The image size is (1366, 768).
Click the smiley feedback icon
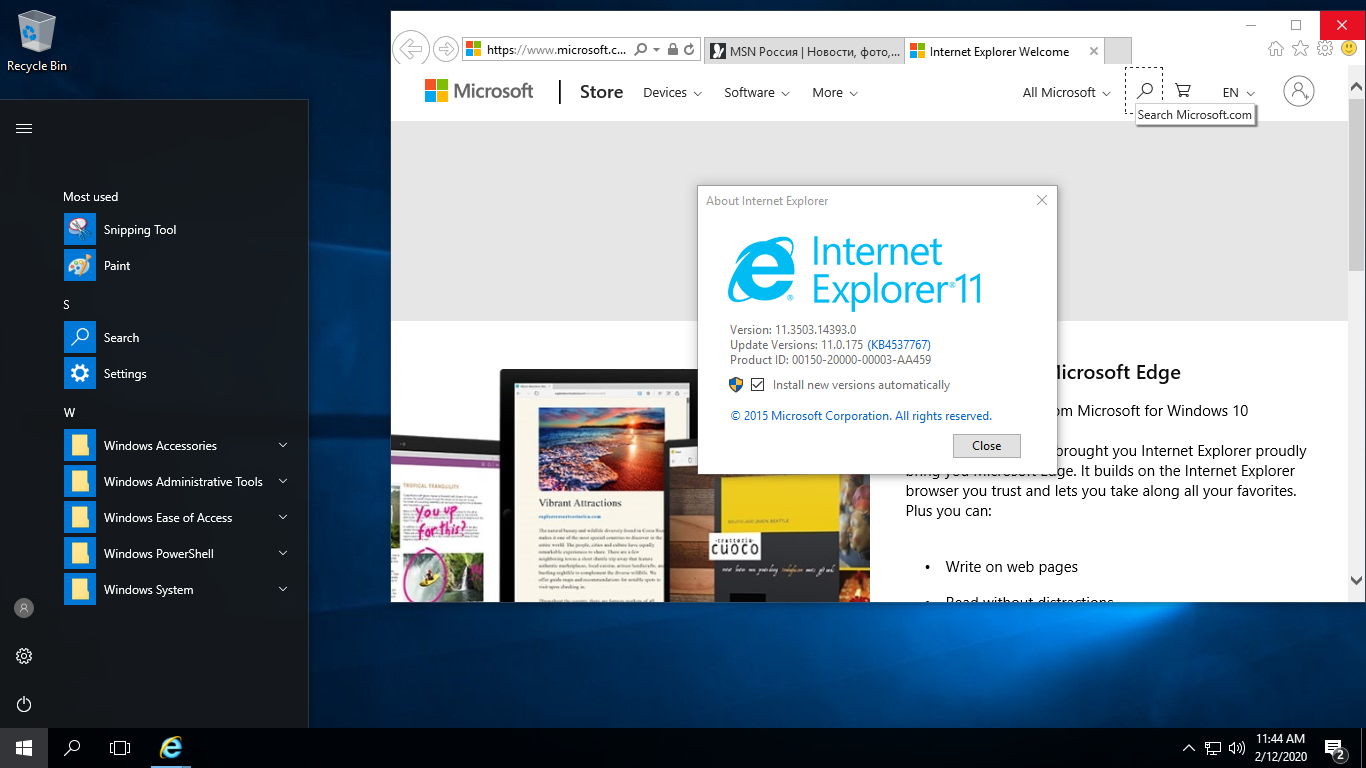tap(1349, 48)
